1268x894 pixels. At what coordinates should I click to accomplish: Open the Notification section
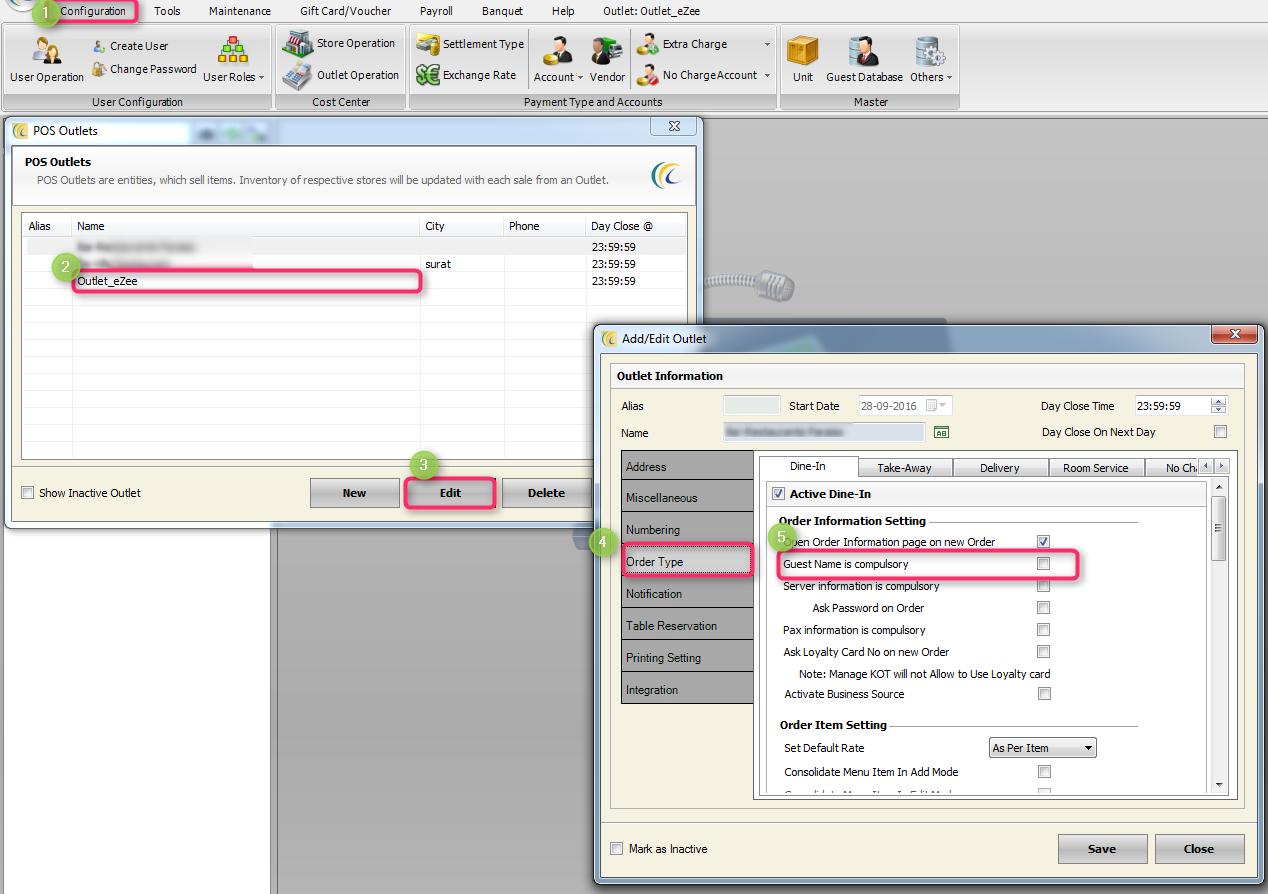pos(687,594)
